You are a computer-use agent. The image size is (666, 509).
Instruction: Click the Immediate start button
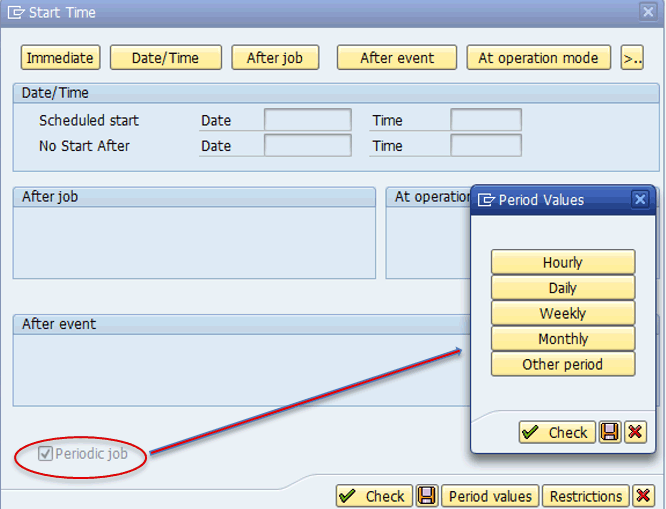tap(60, 57)
